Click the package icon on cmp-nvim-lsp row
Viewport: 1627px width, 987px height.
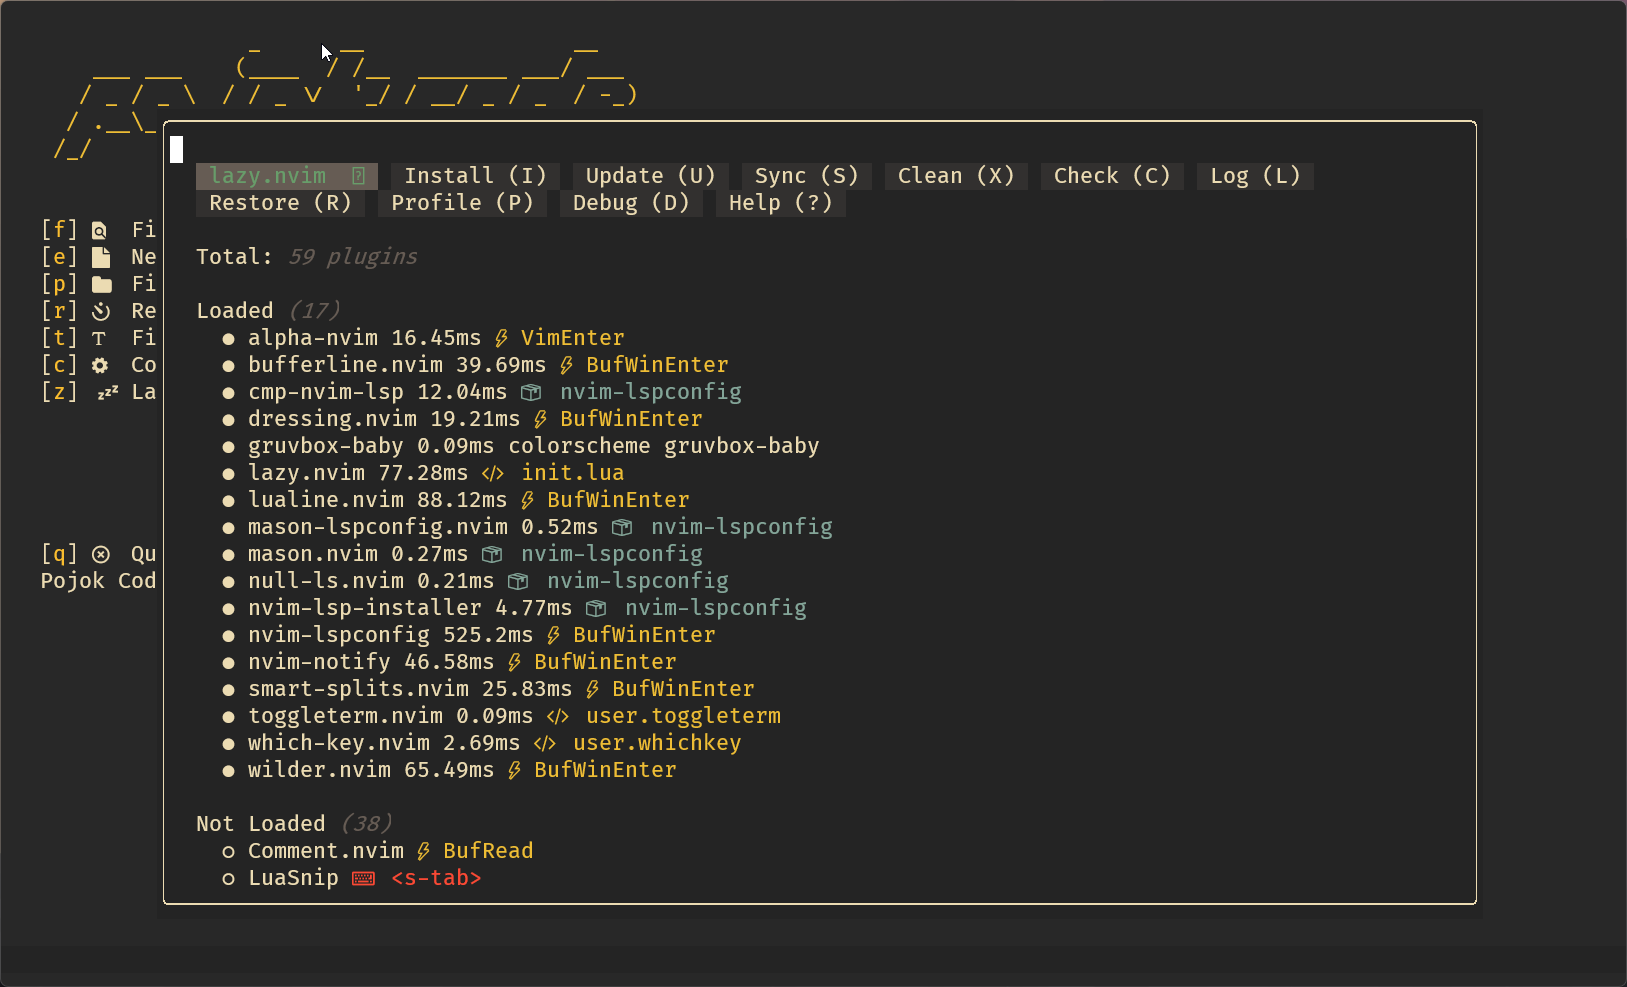pyautogui.click(x=531, y=392)
